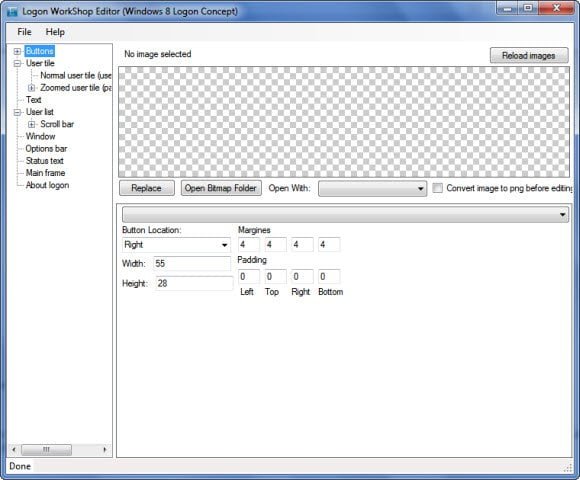Open the Open With dropdown
Screen dimensions: 580x480
click(372, 189)
